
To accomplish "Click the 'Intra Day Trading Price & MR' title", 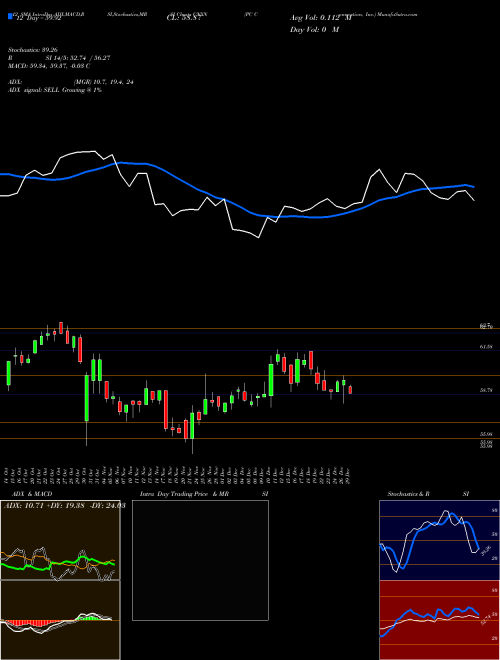I will [184, 494].
